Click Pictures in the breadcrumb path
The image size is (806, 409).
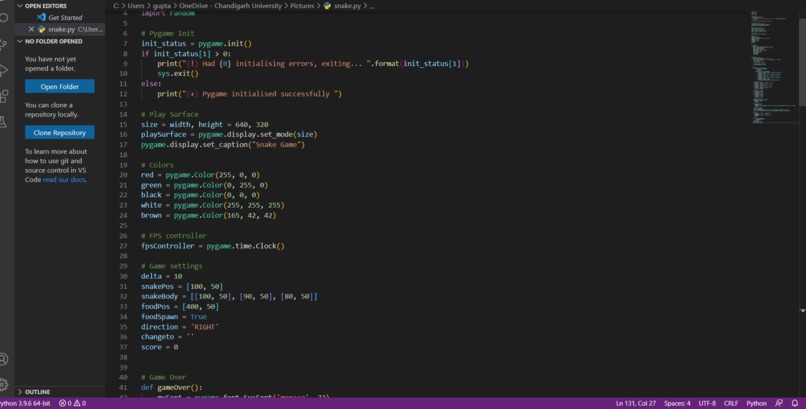[302, 6]
